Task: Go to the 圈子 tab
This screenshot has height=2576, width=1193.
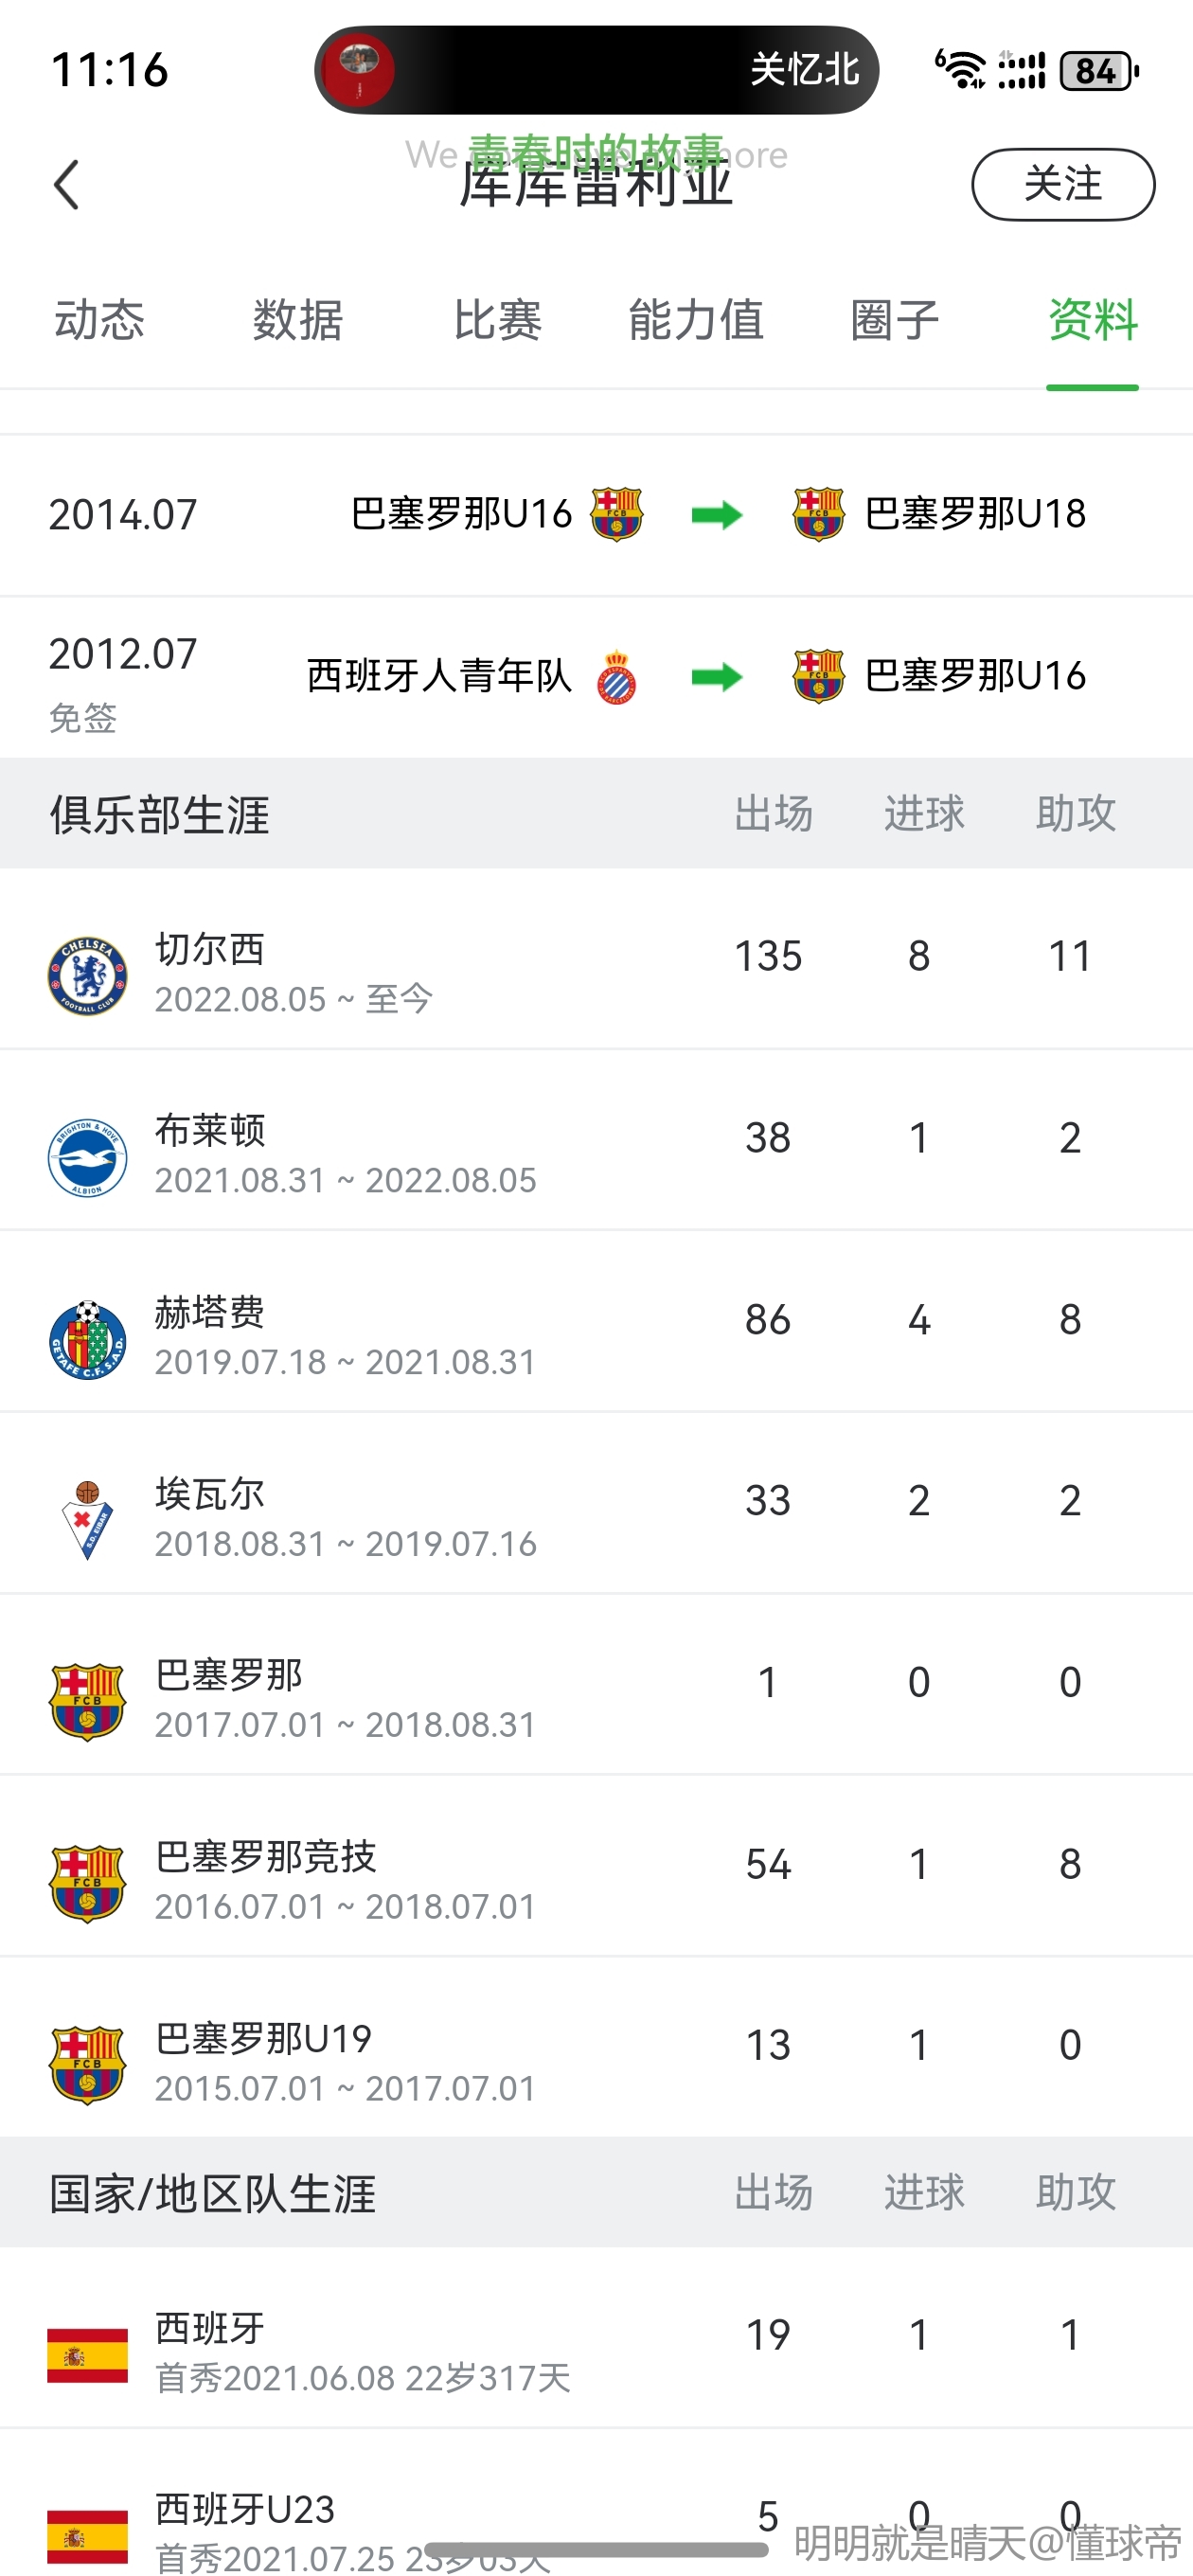Action: [x=895, y=321]
